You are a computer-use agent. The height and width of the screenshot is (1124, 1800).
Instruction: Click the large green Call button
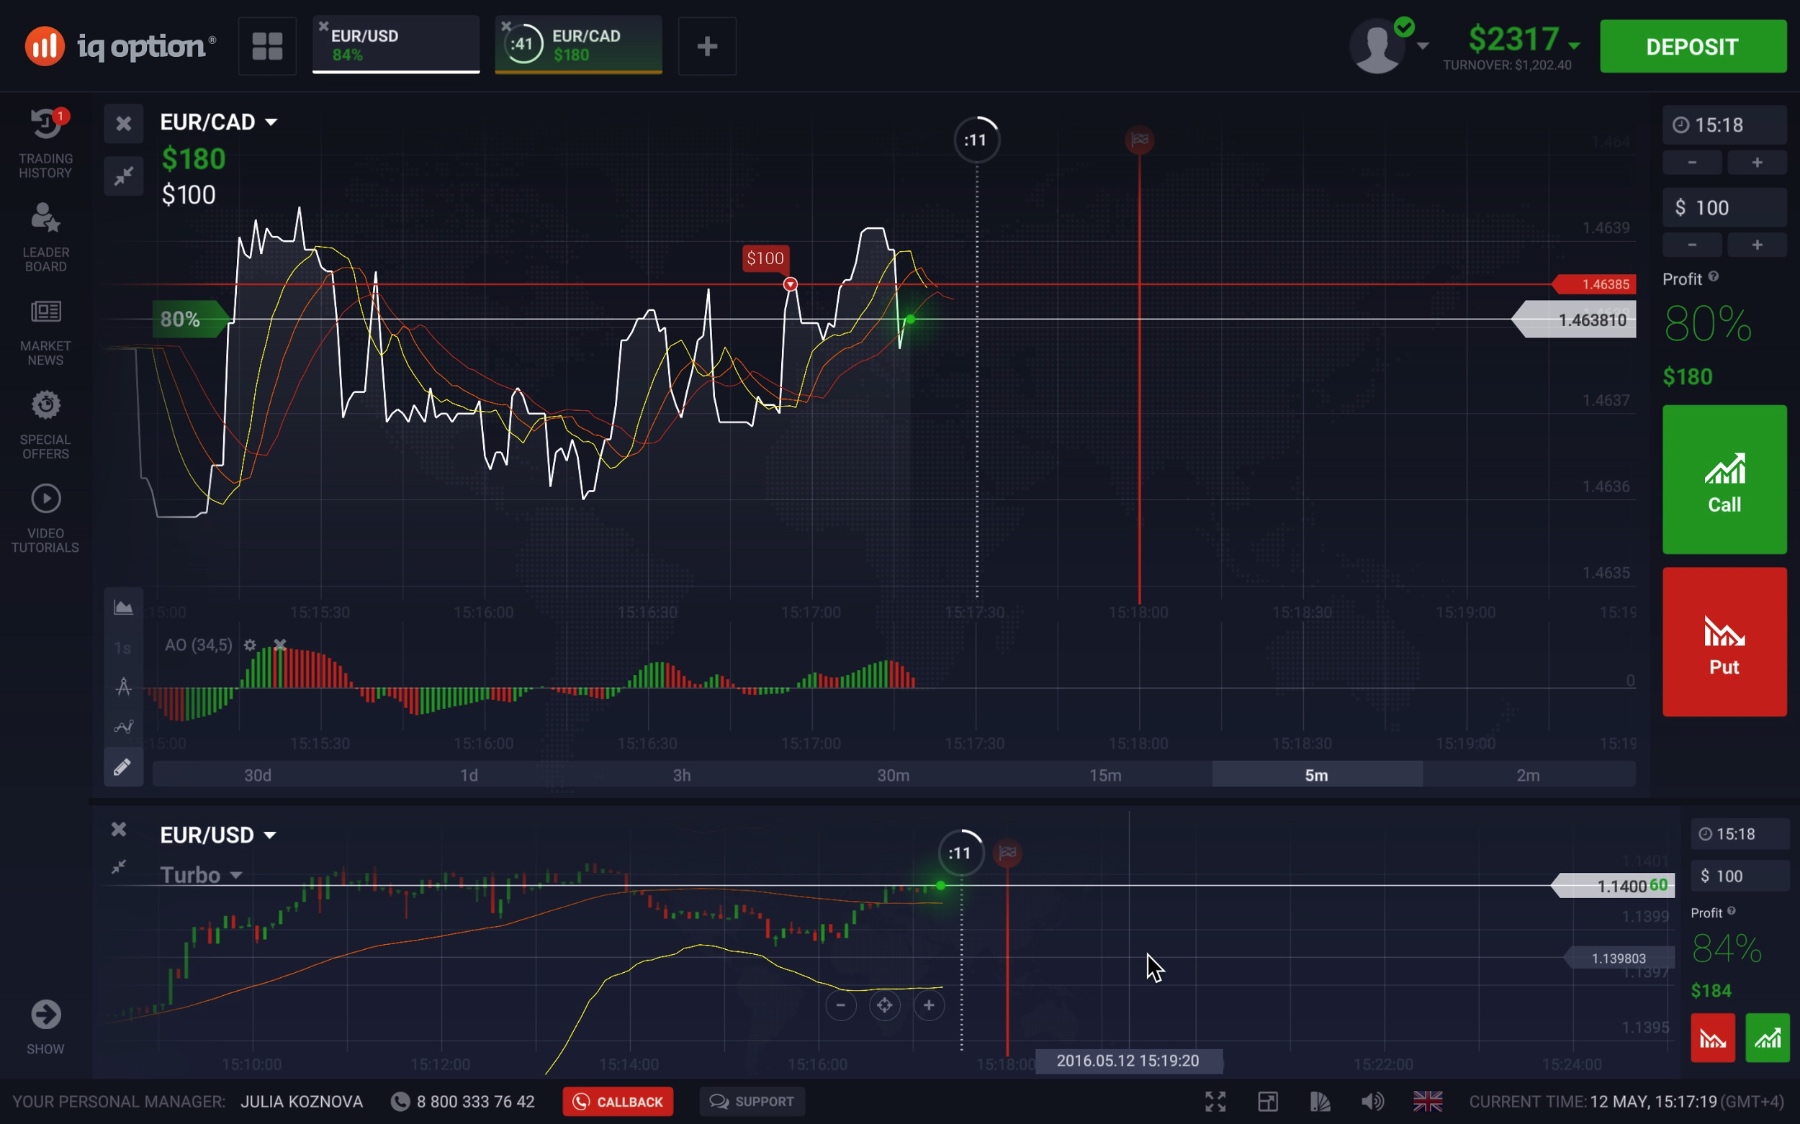pos(1724,479)
